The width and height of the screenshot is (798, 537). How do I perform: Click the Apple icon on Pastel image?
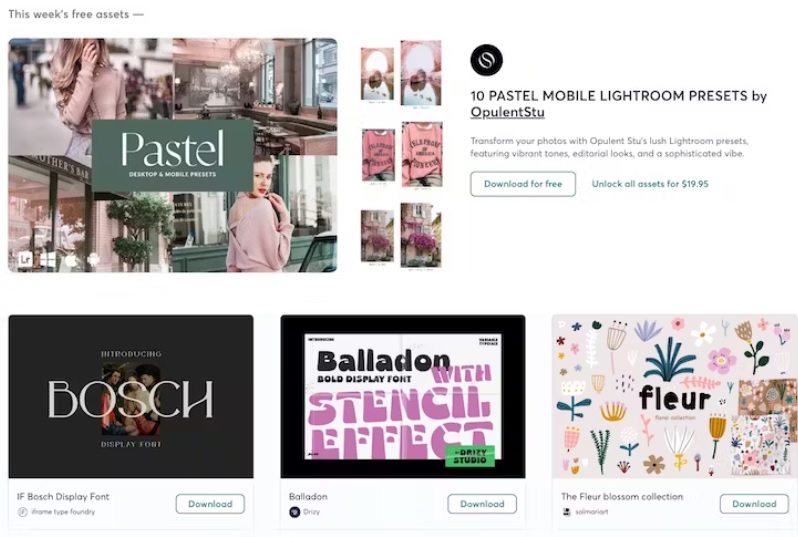point(71,260)
